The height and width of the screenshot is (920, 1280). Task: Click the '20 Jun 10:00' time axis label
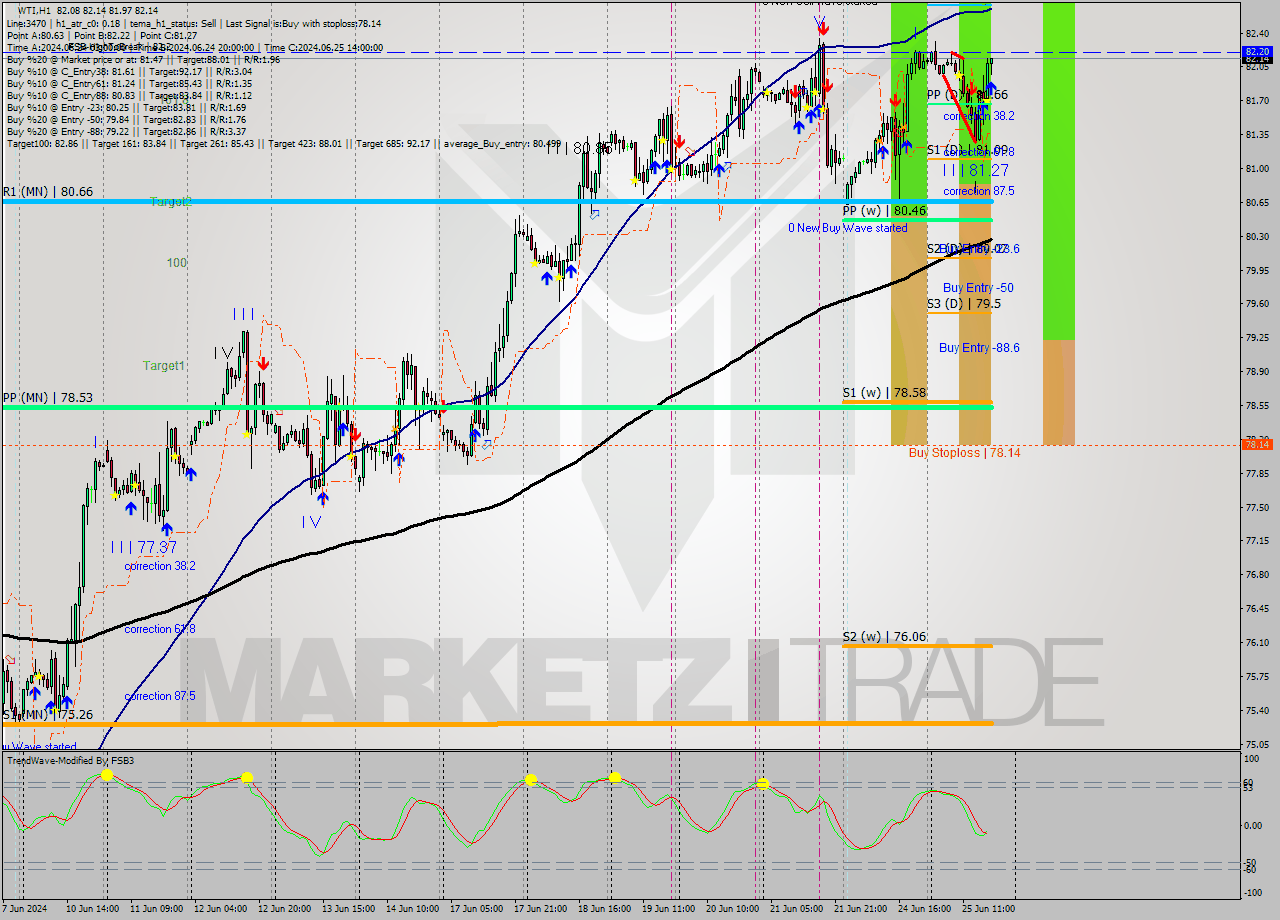pyautogui.click(x=734, y=909)
